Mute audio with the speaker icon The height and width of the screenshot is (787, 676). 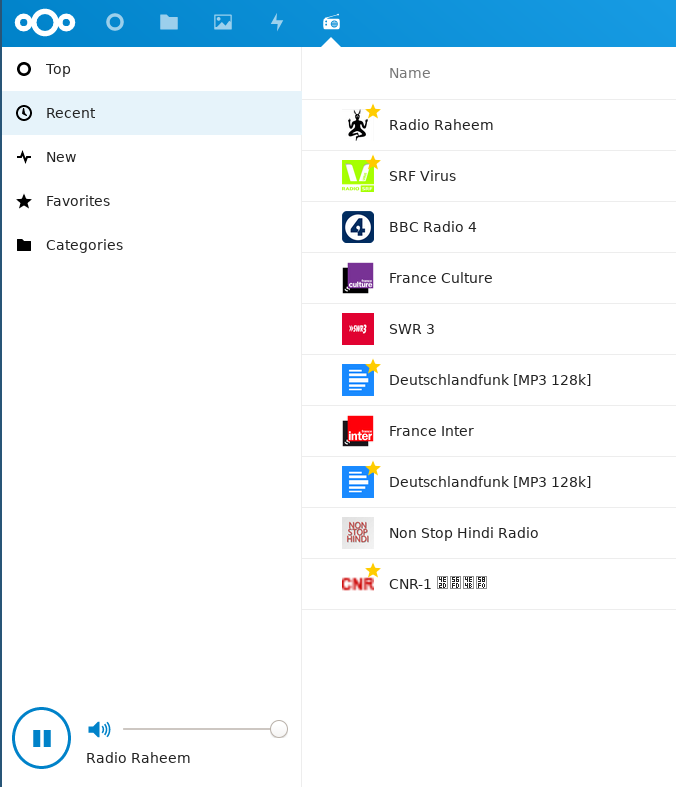pyautogui.click(x=99, y=729)
